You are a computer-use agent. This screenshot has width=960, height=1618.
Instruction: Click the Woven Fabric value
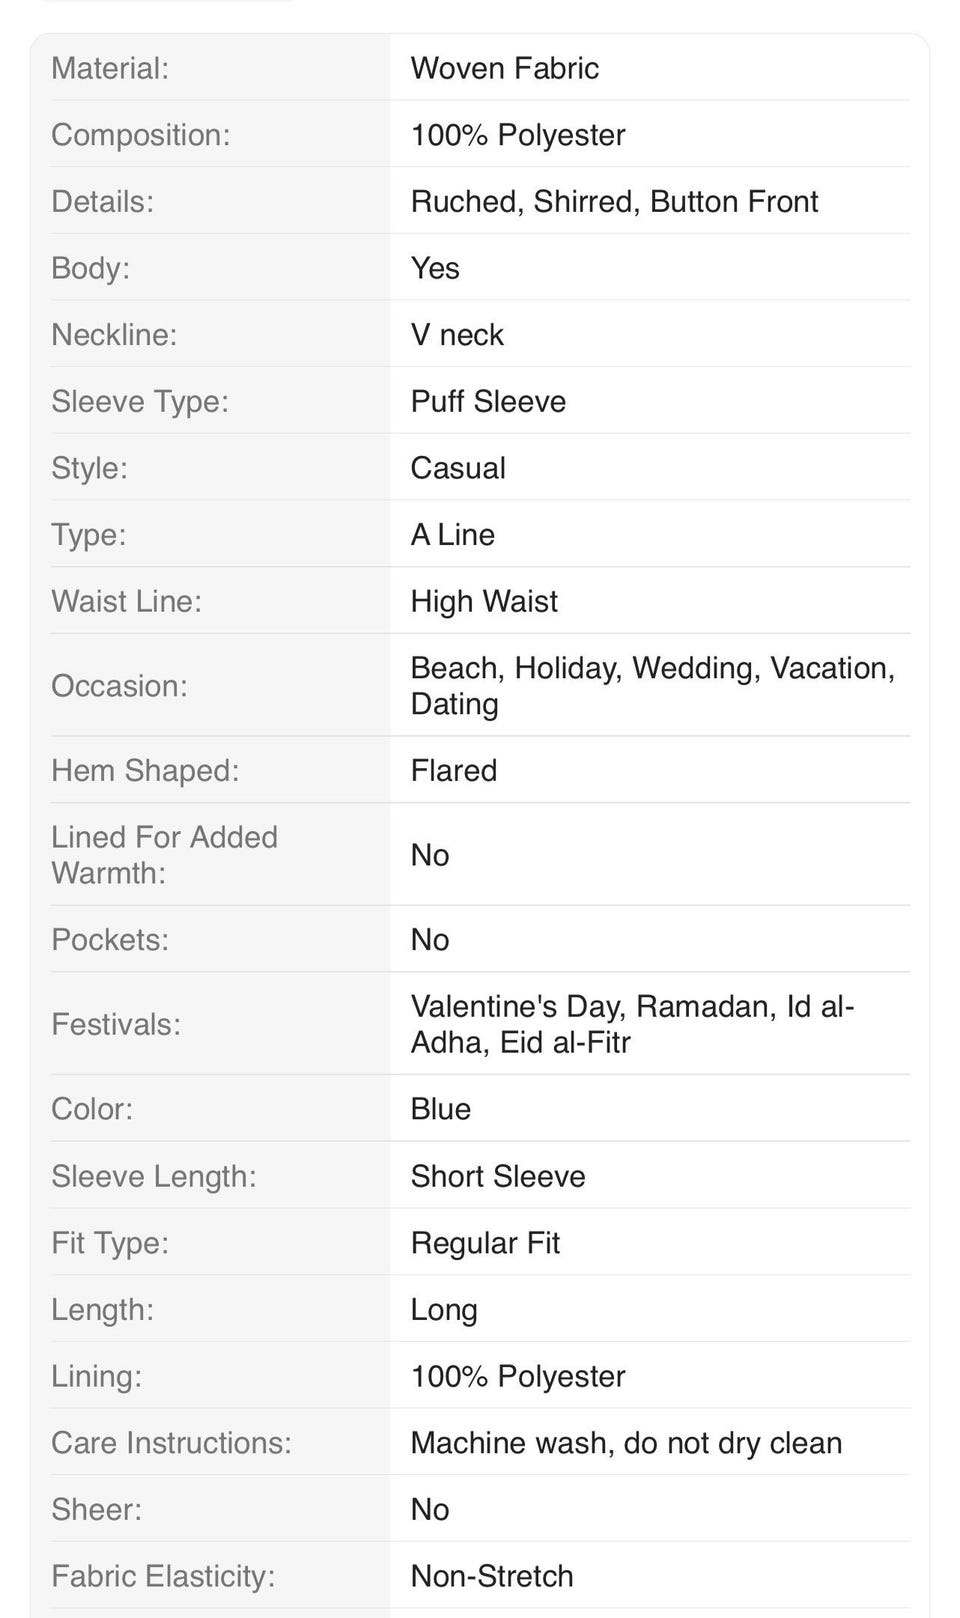click(504, 68)
